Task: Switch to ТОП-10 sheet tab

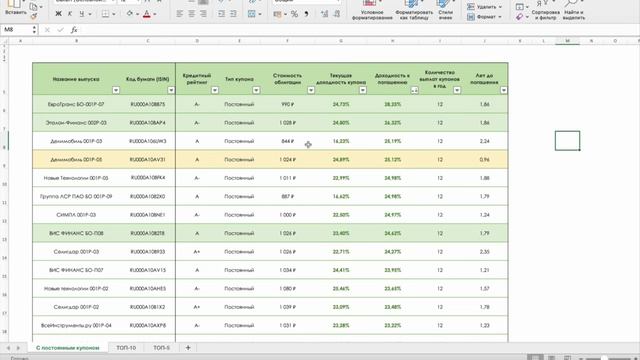Action: point(126,348)
